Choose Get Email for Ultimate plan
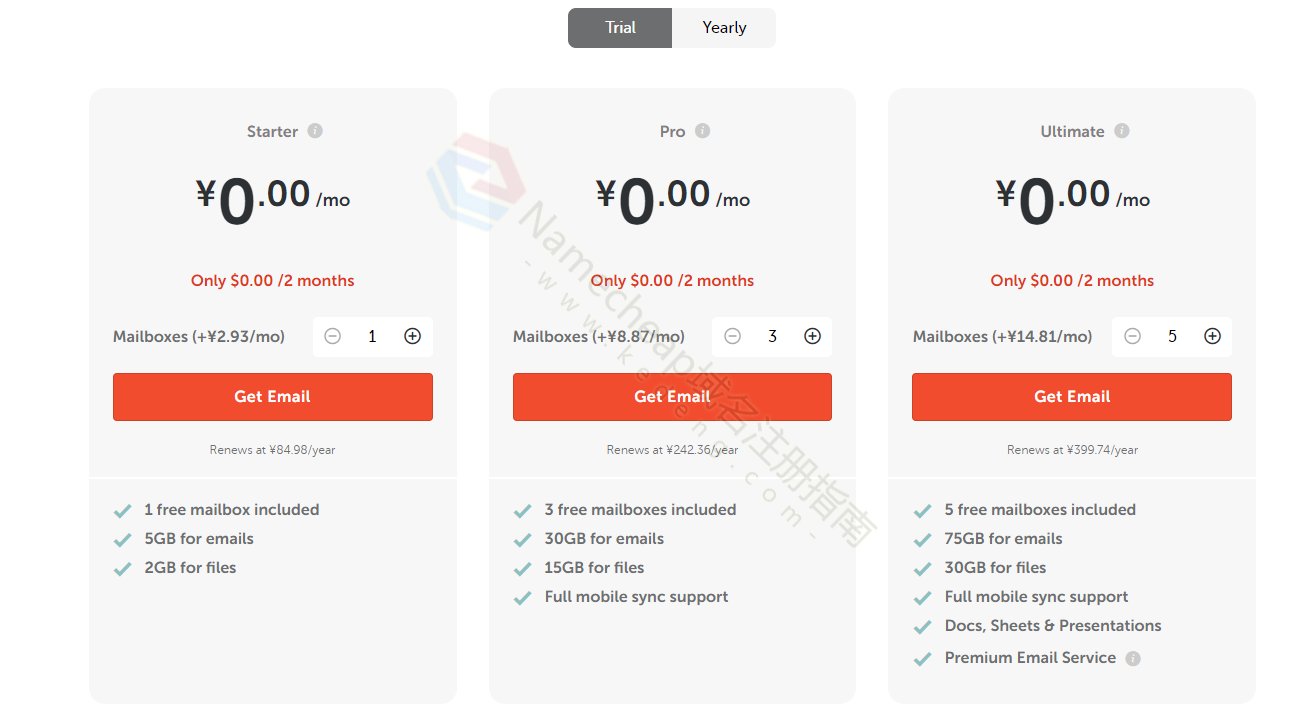Viewport: 1315px width, 721px height. tap(1071, 397)
